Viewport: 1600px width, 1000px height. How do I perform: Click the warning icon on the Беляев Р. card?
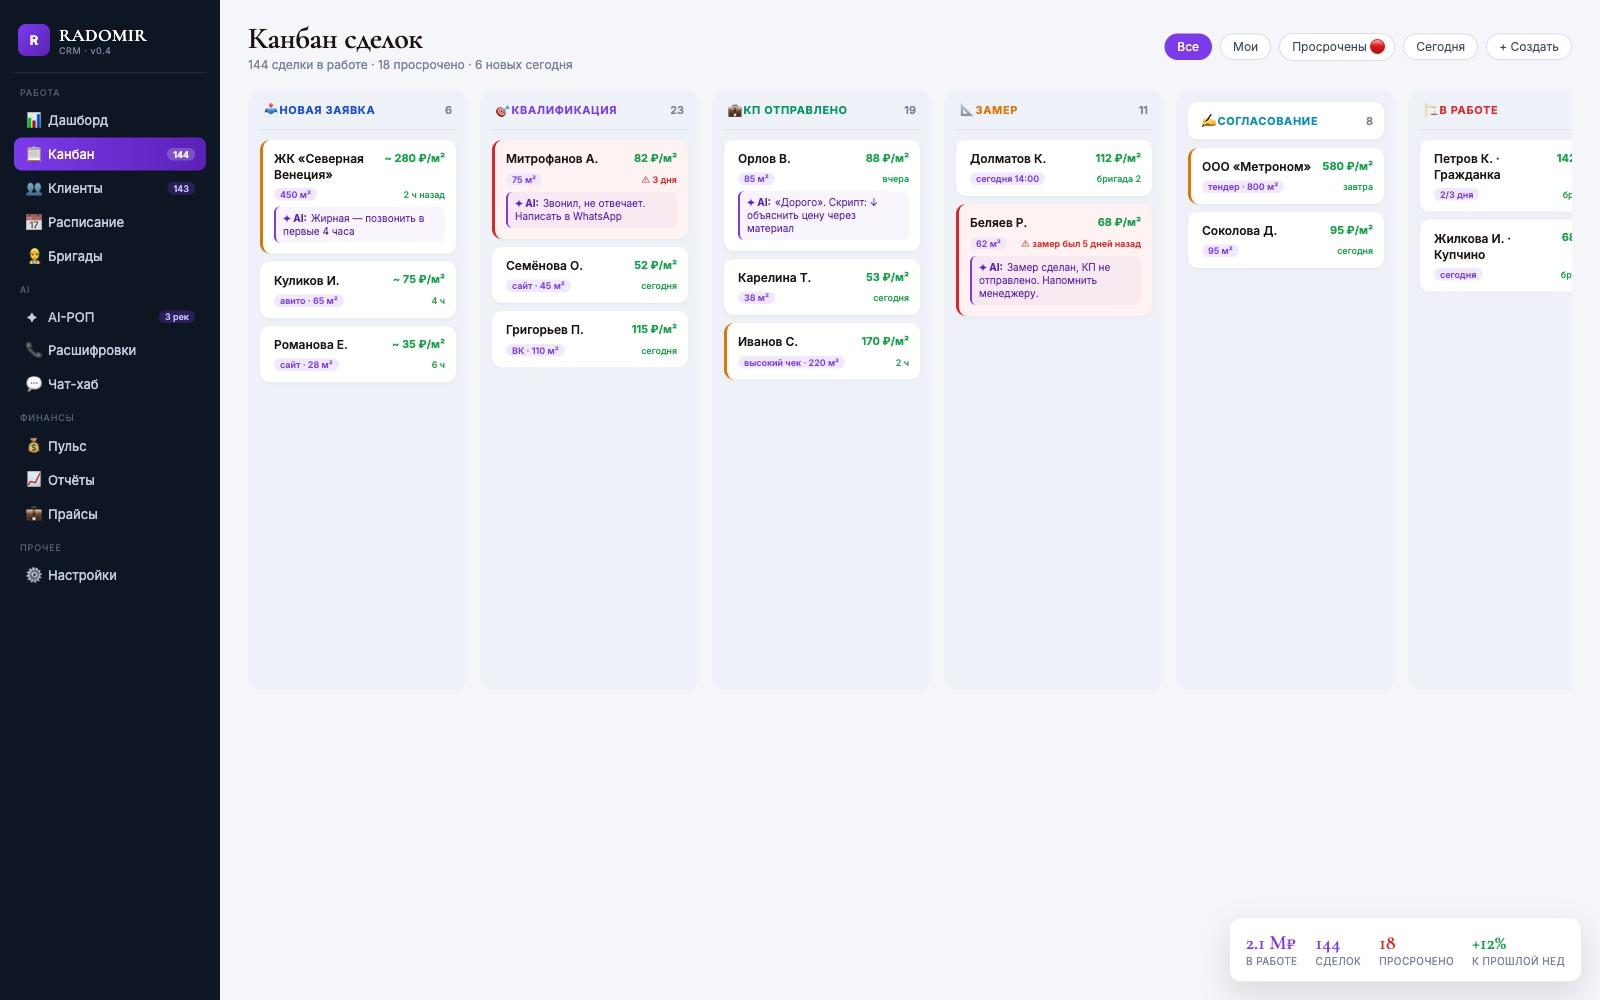[1025, 244]
